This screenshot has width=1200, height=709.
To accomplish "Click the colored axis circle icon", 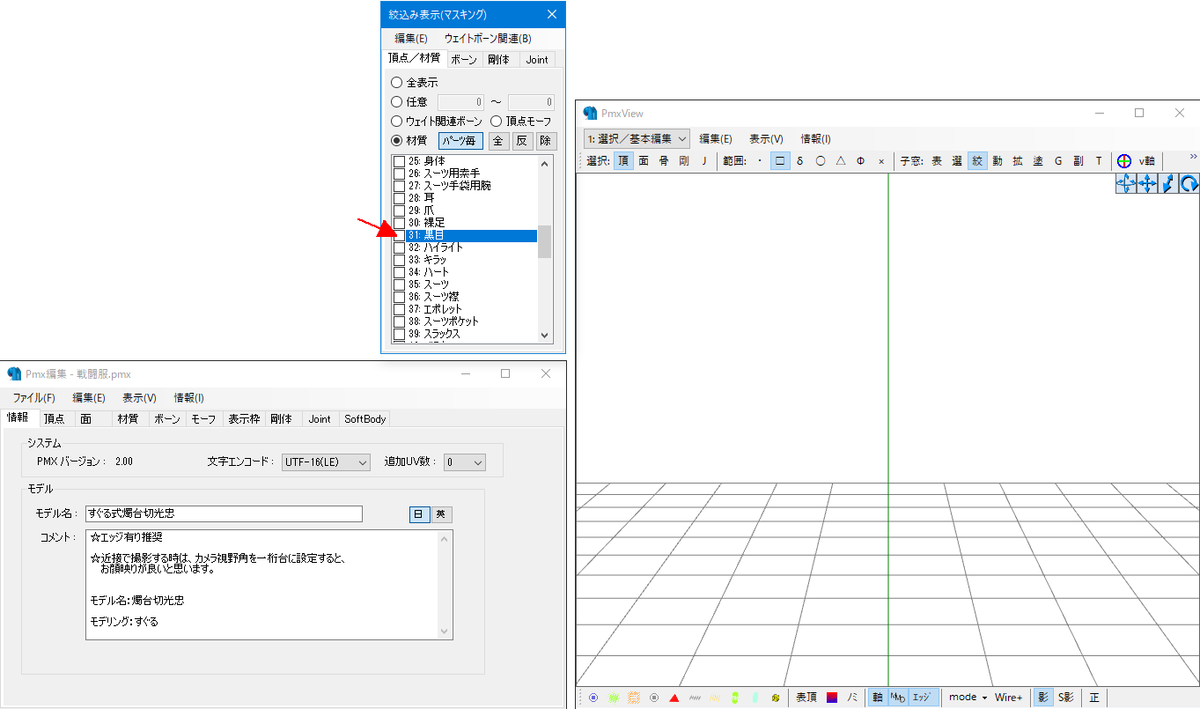I will tap(1124, 160).
